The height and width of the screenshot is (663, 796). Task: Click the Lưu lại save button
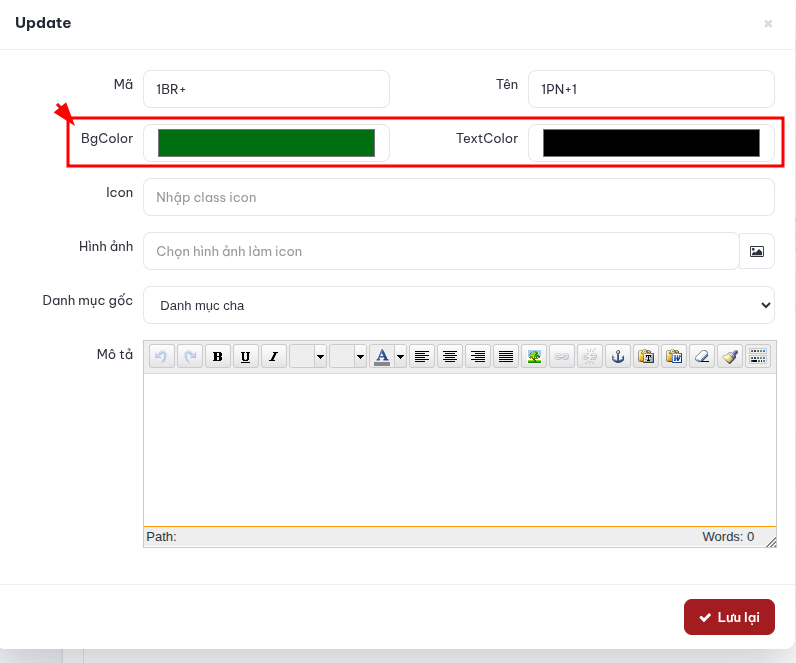point(729,617)
